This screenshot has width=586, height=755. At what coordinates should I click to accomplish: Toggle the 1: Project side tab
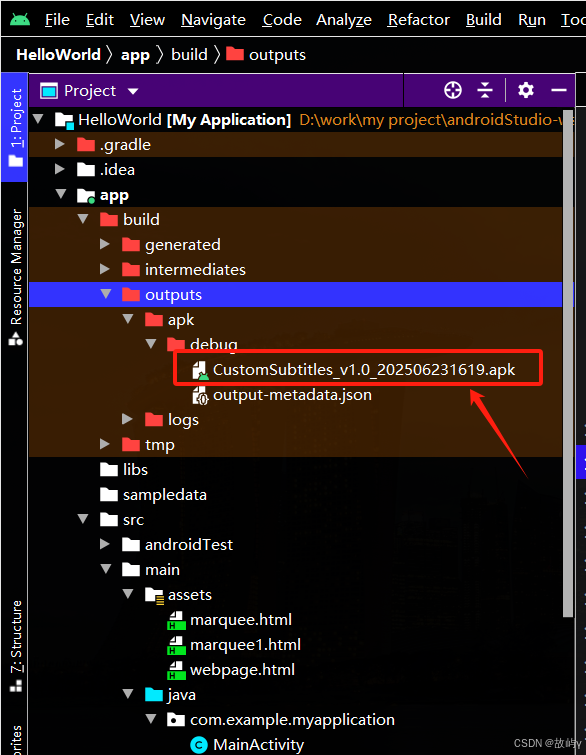[x=15, y=127]
